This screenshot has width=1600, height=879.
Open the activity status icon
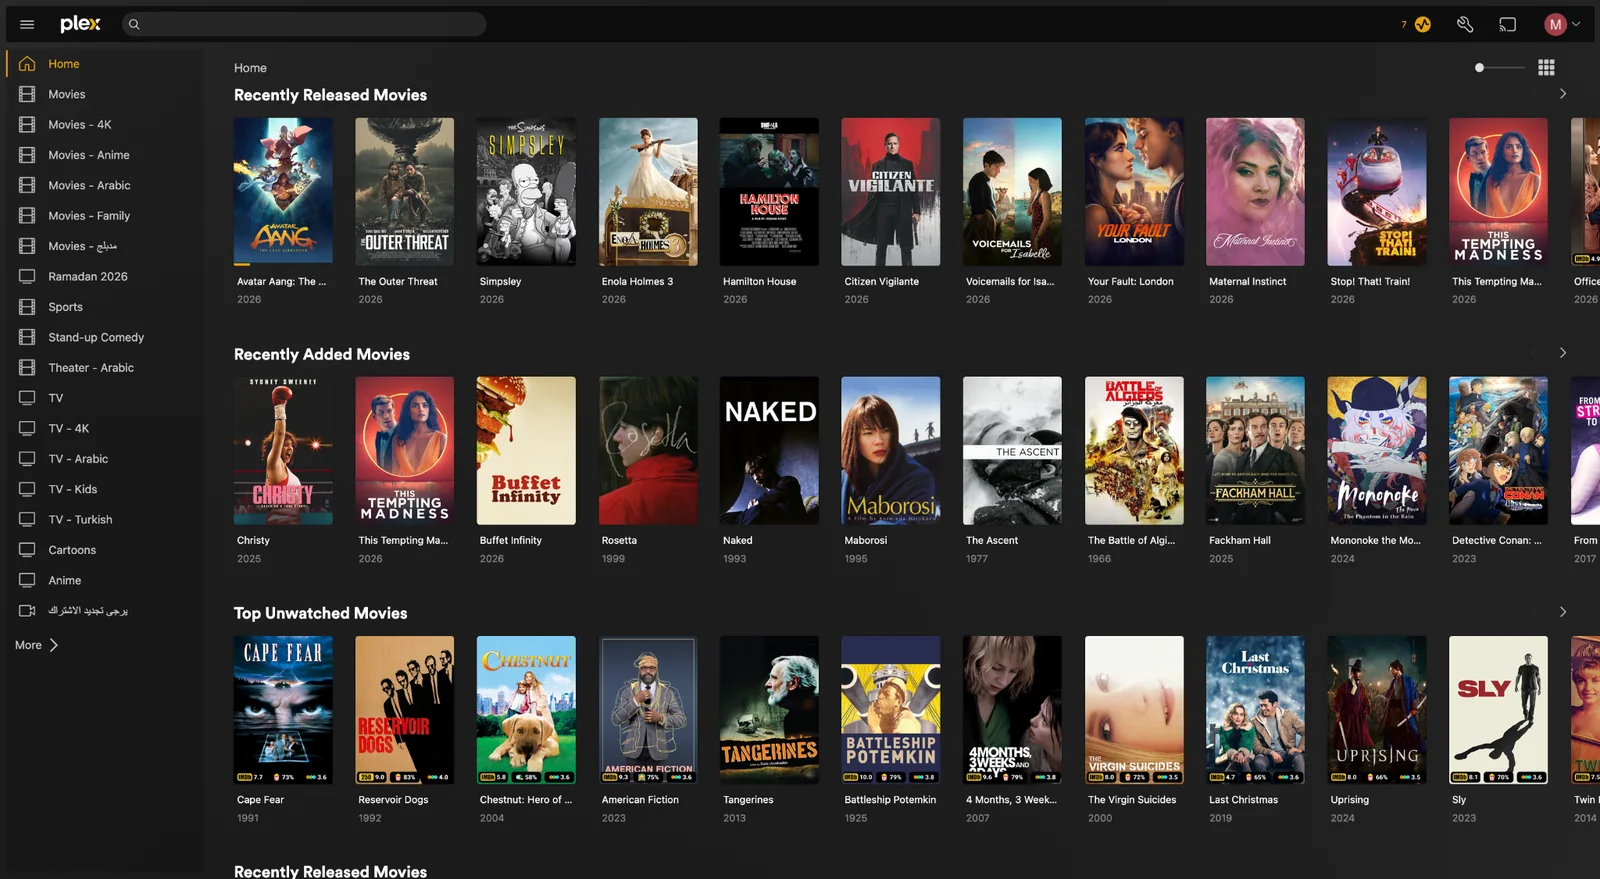[1422, 24]
